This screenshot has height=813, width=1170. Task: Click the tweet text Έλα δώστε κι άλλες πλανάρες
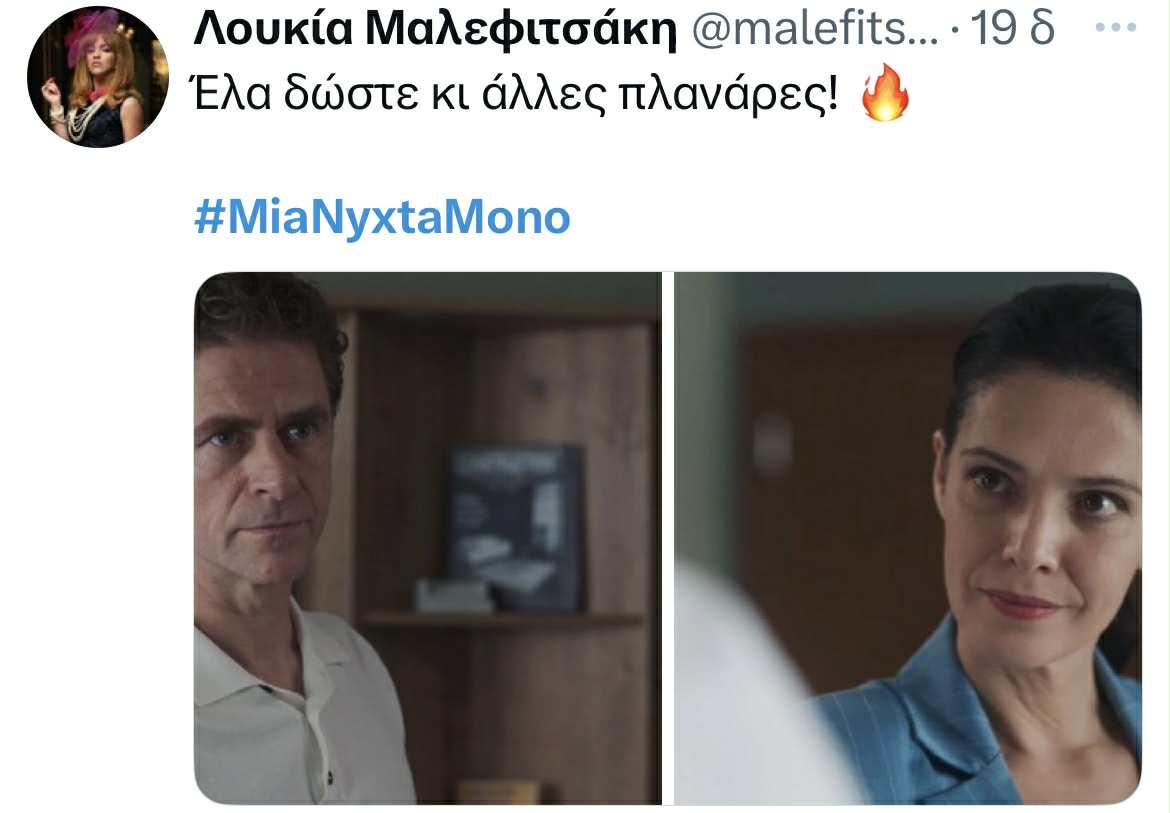(516, 95)
